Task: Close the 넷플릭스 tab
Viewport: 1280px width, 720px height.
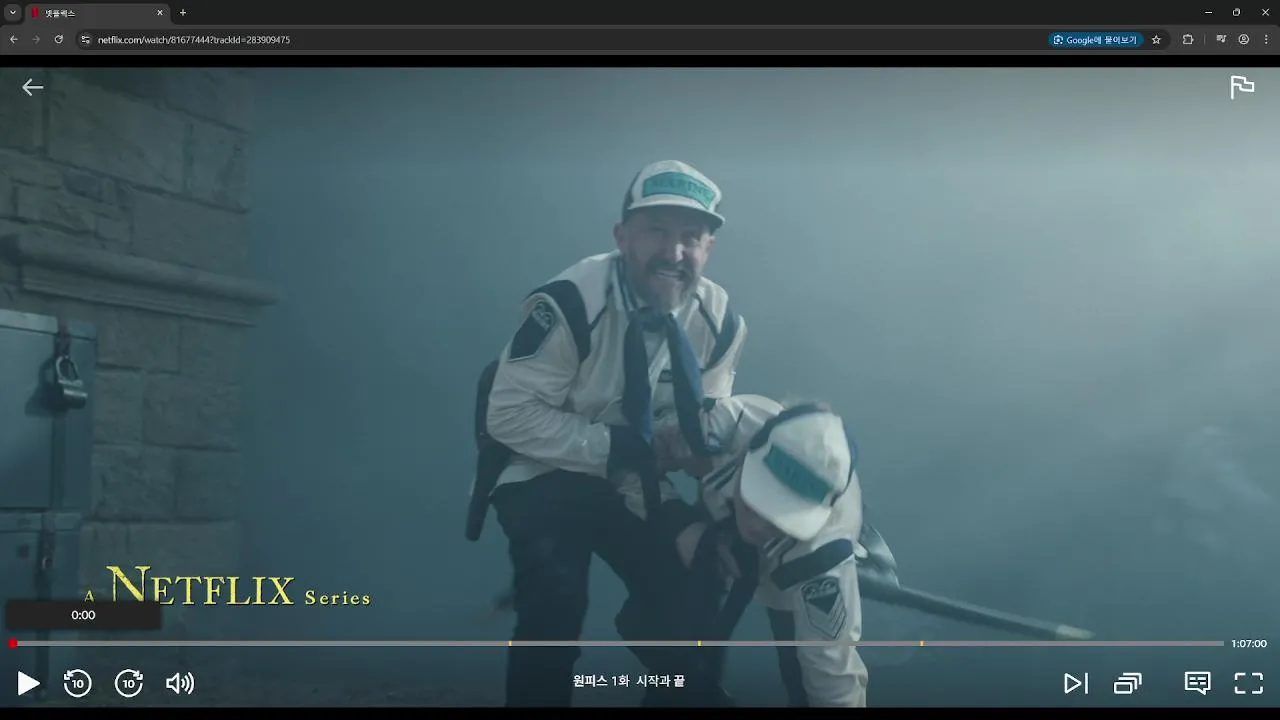Action: click(159, 13)
